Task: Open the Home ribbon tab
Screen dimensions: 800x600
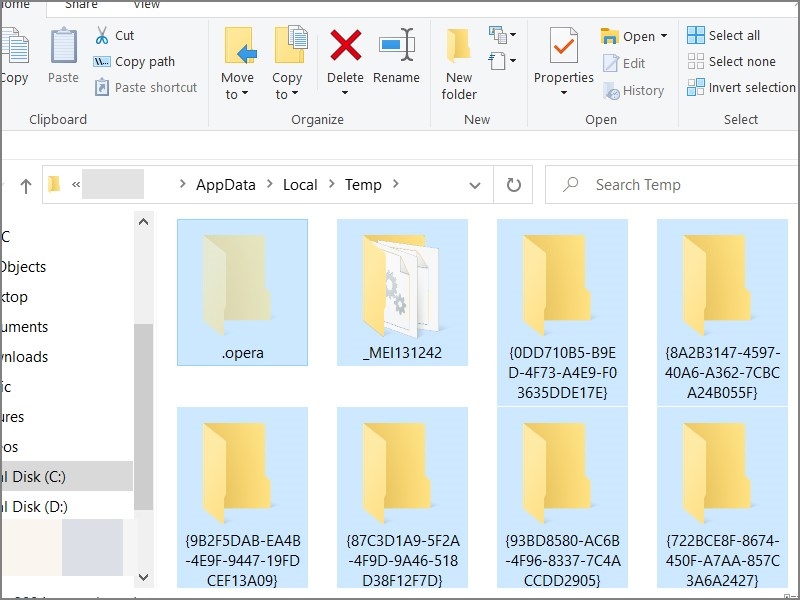Action: click(x=15, y=5)
